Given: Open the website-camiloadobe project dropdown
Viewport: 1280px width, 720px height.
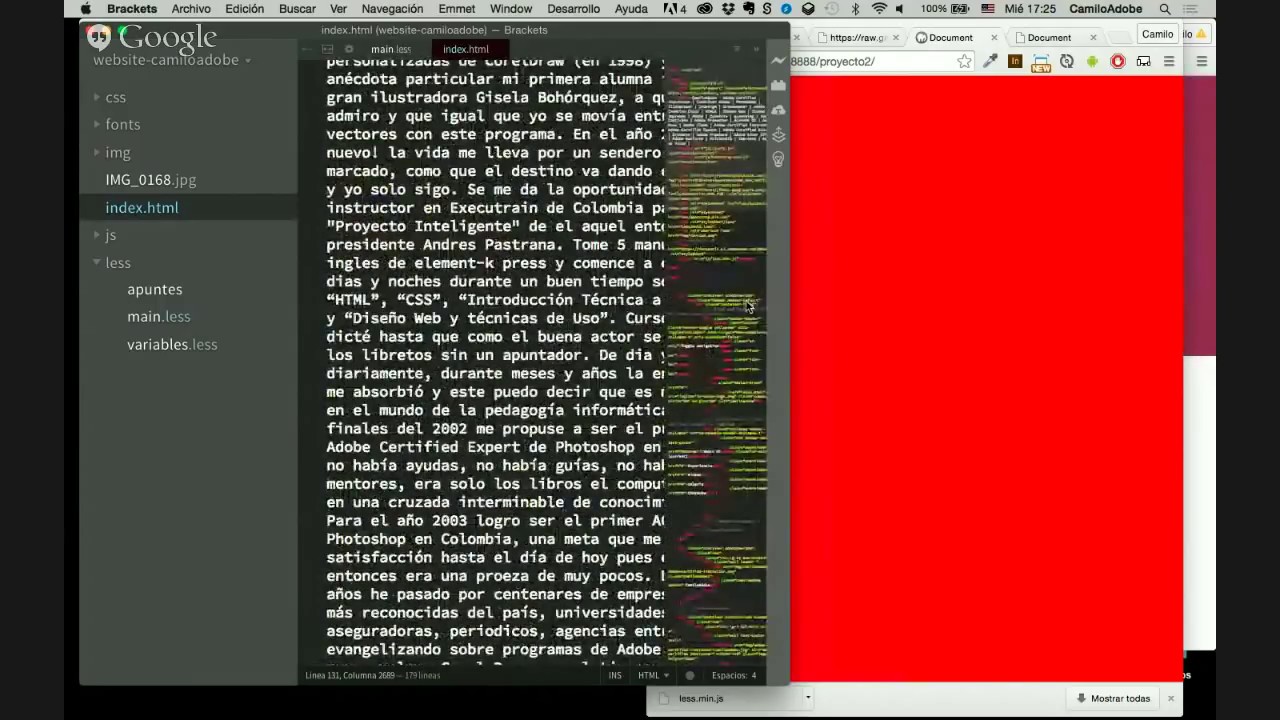Looking at the screenshot, I should (171, 60).
